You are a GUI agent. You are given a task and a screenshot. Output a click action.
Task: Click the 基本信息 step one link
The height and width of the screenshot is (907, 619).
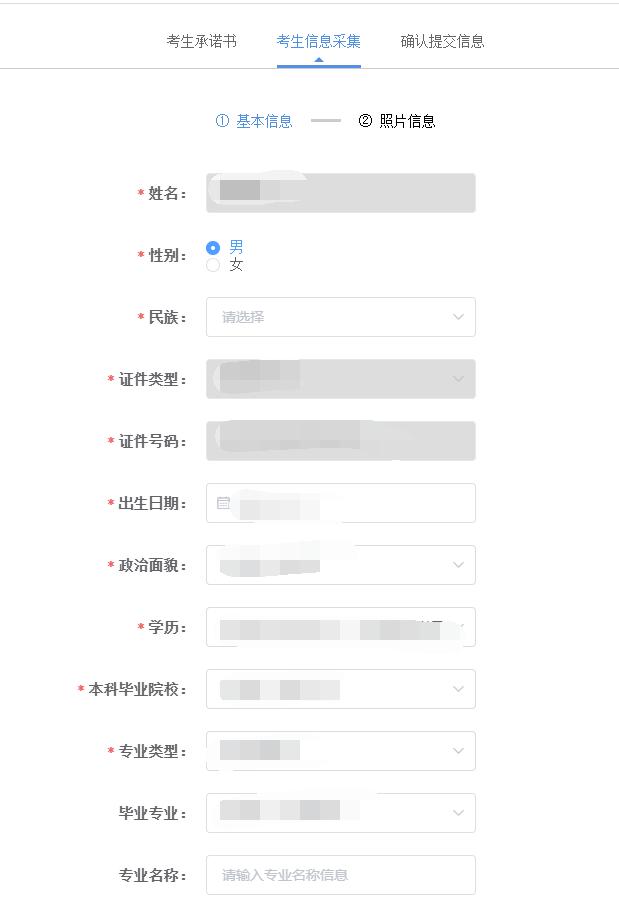point(264,121)
